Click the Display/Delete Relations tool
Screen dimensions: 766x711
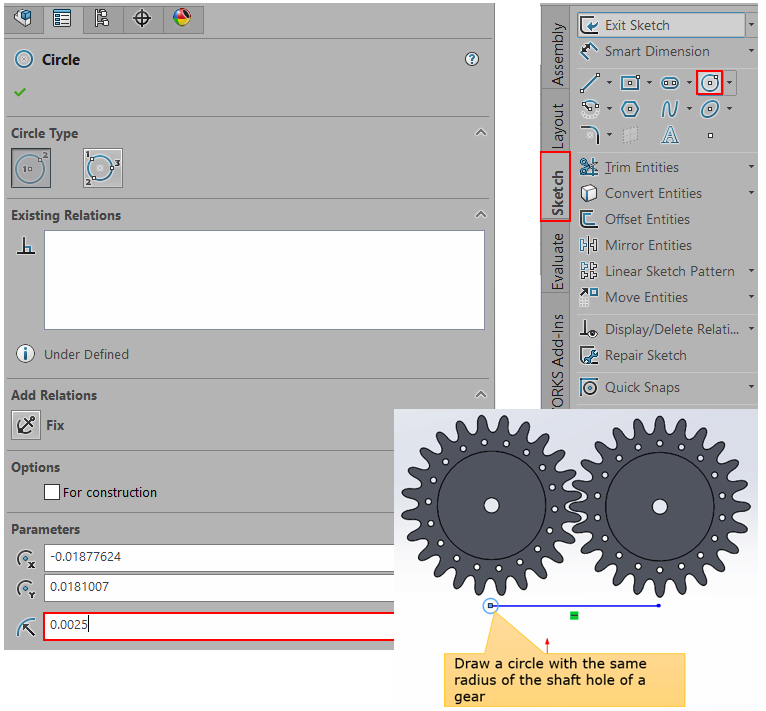pos(660,329)
